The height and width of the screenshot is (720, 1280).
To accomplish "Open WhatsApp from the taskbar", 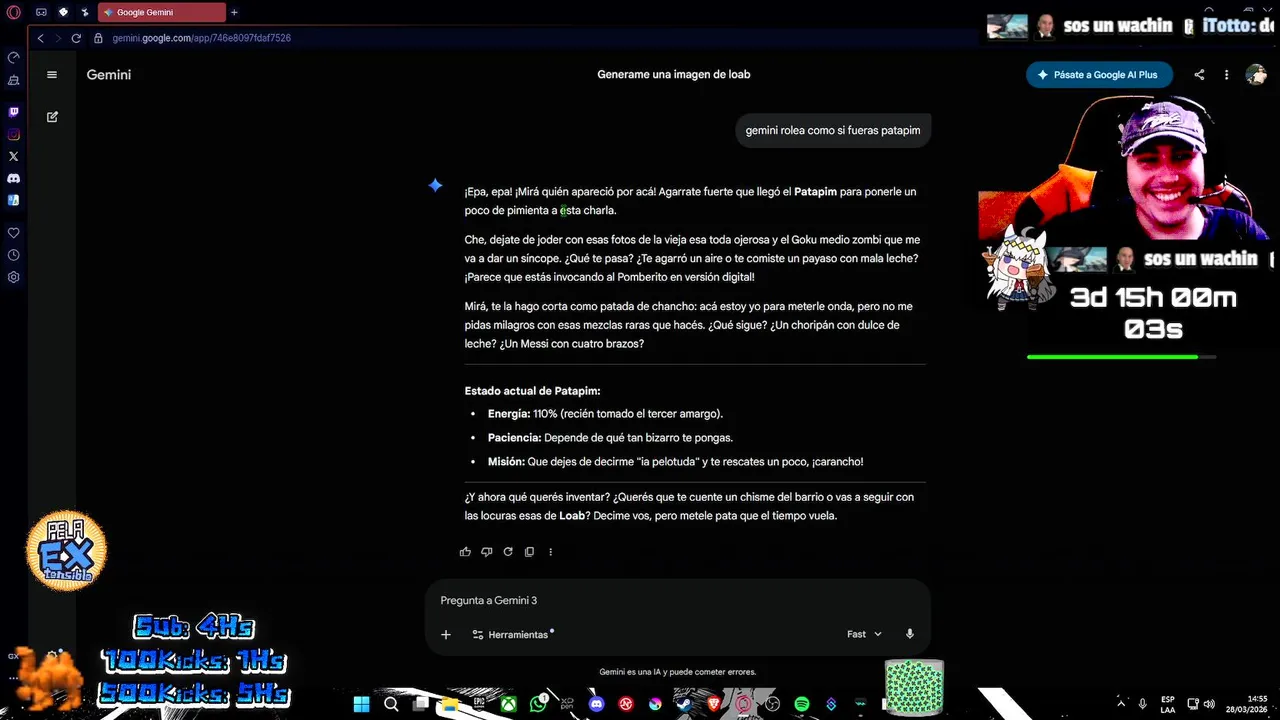I will click(538, 704).
